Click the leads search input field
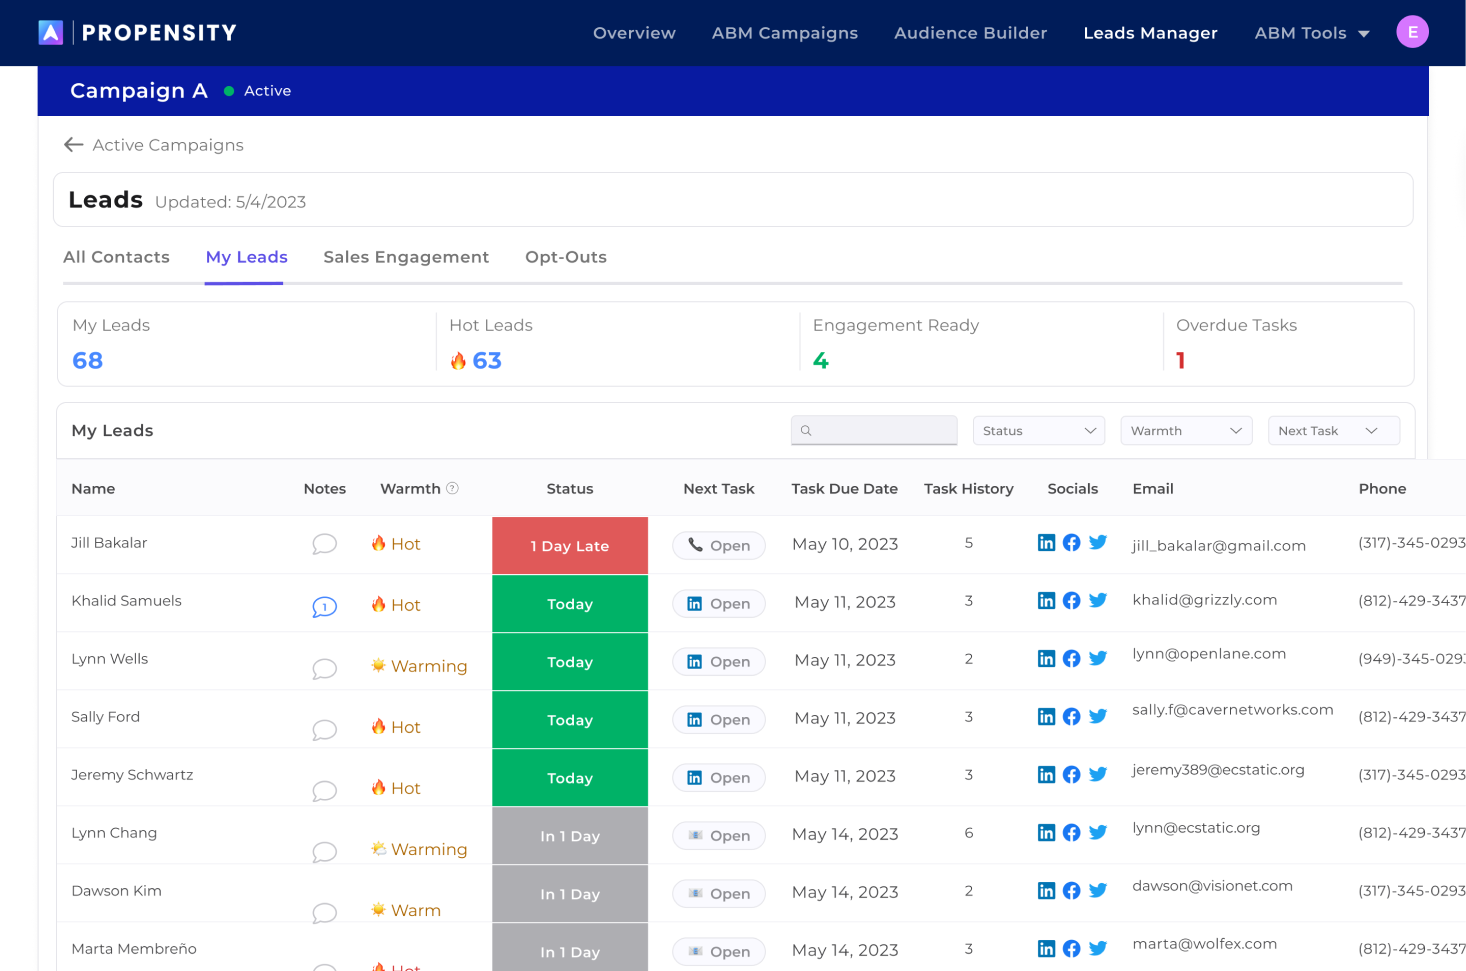 click(874, 430)
